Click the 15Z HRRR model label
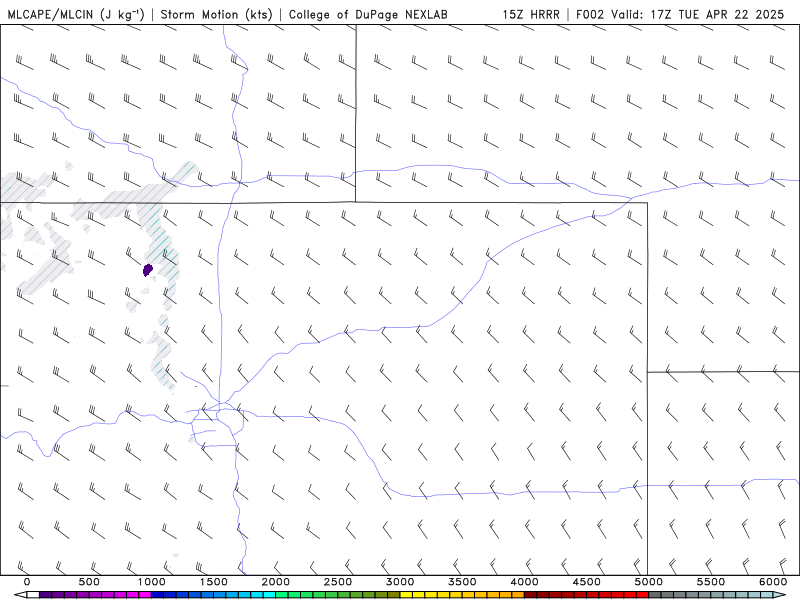The image size is (800, 600). (531, 14)
